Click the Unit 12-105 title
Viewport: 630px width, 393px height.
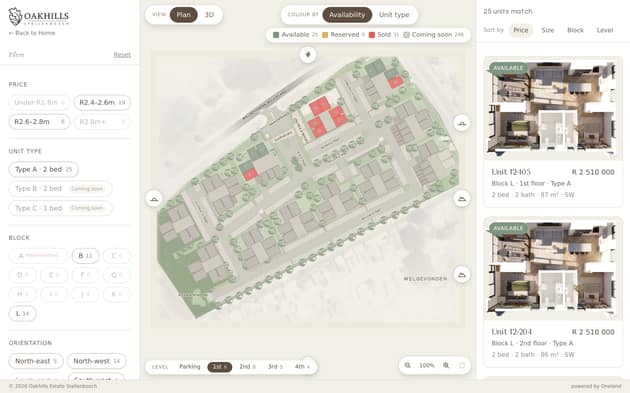[x=511, y=172]
